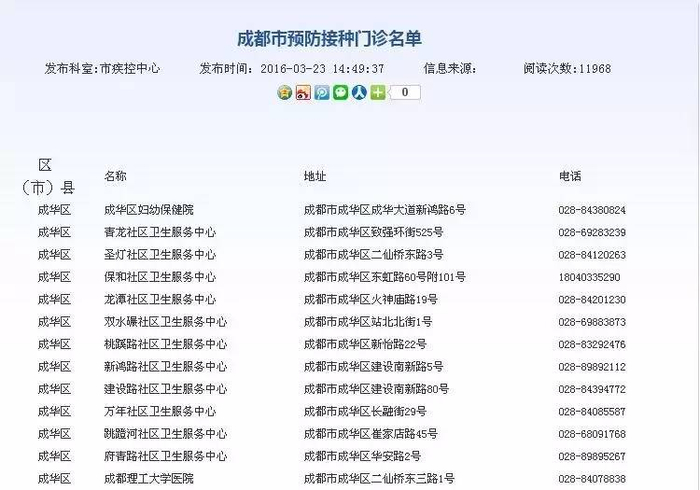
Task: Click phone number 028-68091768
Action: coord(592,434)
